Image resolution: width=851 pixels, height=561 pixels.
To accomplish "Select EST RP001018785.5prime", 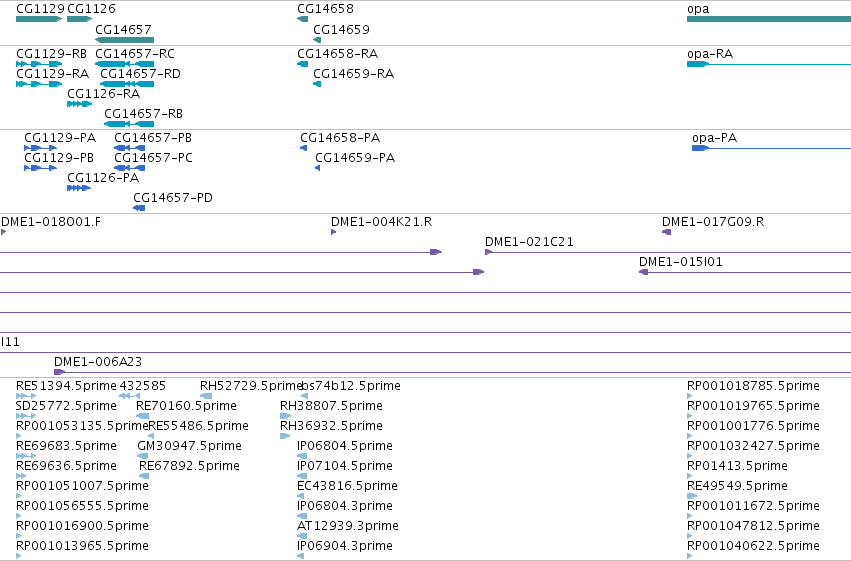I will 690,396.
